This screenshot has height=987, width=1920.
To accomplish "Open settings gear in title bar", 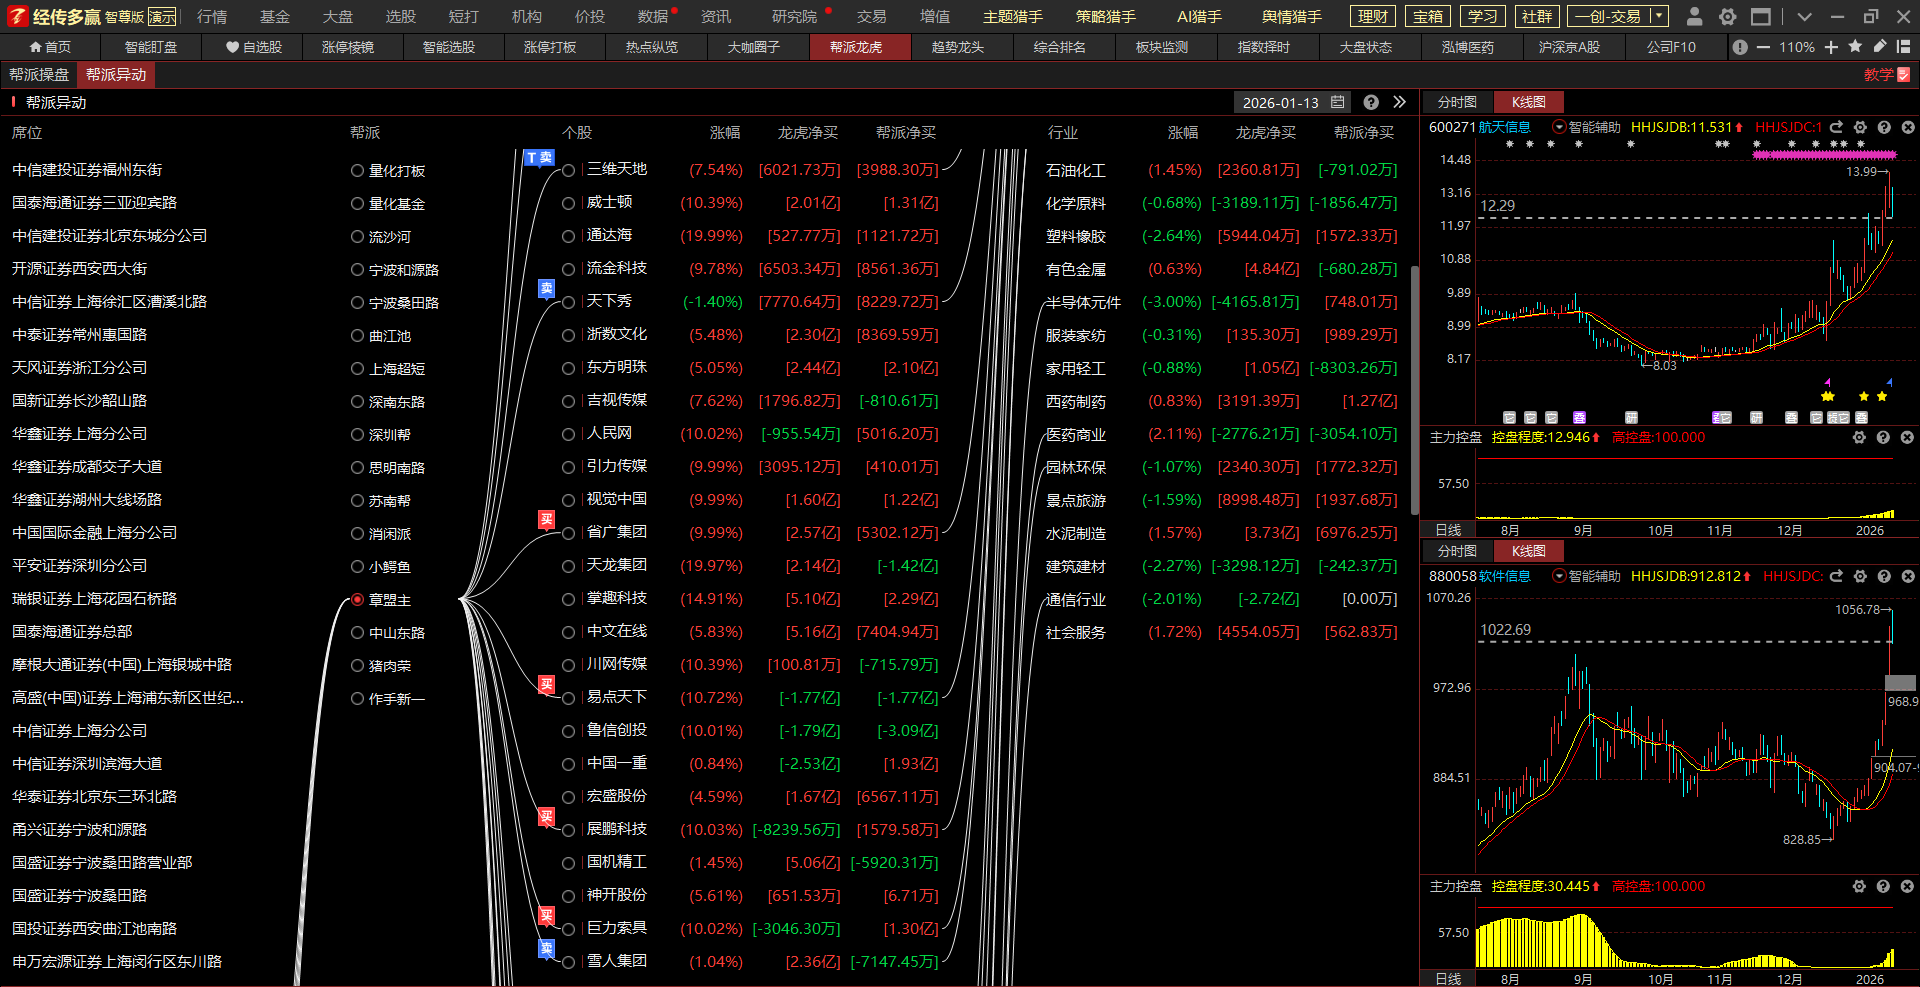I will [1727, 17].
